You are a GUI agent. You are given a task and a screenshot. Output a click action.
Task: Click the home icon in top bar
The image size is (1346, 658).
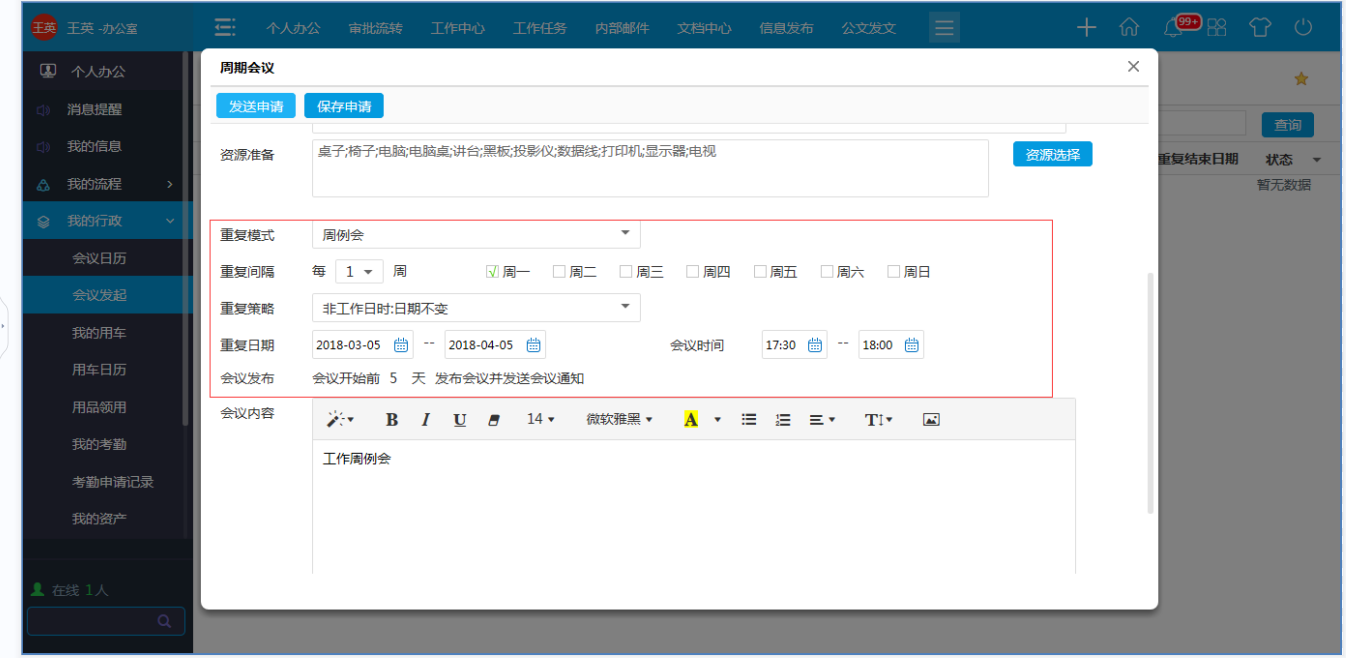click(1129, 28)
